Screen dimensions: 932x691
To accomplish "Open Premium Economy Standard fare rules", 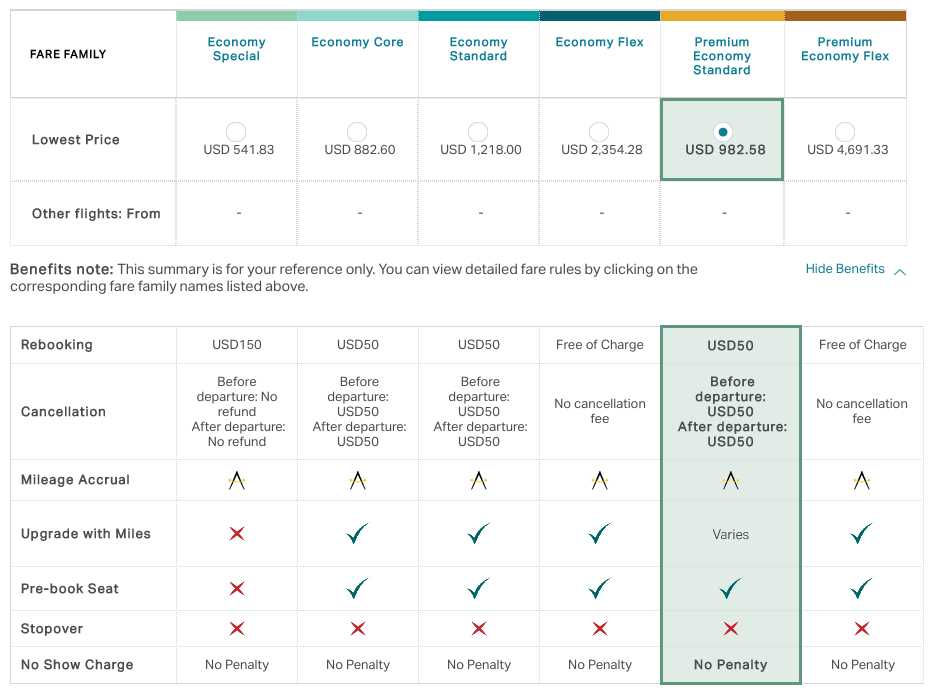I will [x=722, y=56].
